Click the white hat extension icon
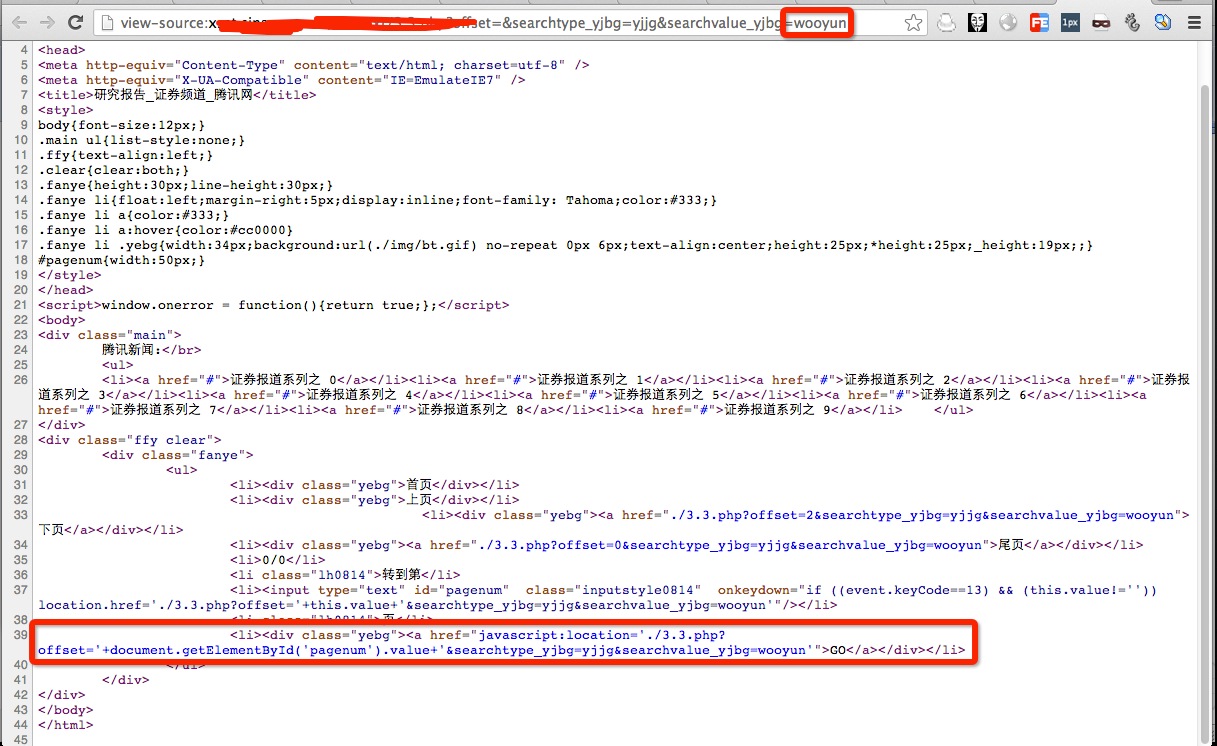Screen dimensions: 1217x746 click(x=946, y=22)
